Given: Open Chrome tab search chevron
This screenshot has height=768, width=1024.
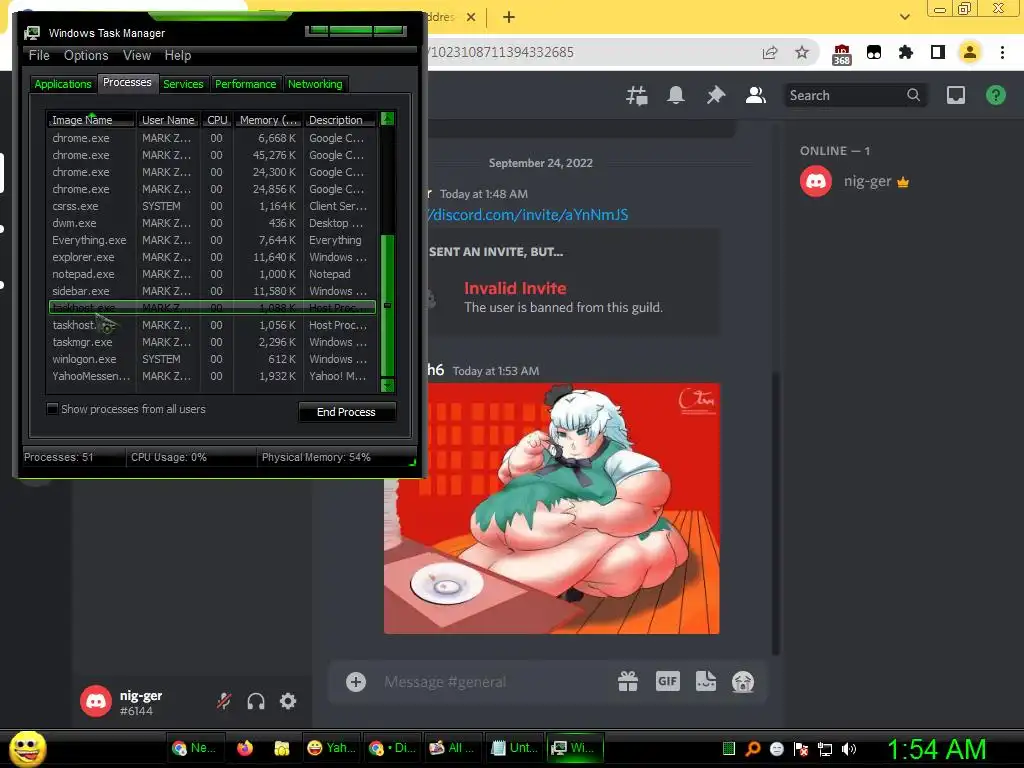Looking at the screenshot, I should [x=904, y=18].
